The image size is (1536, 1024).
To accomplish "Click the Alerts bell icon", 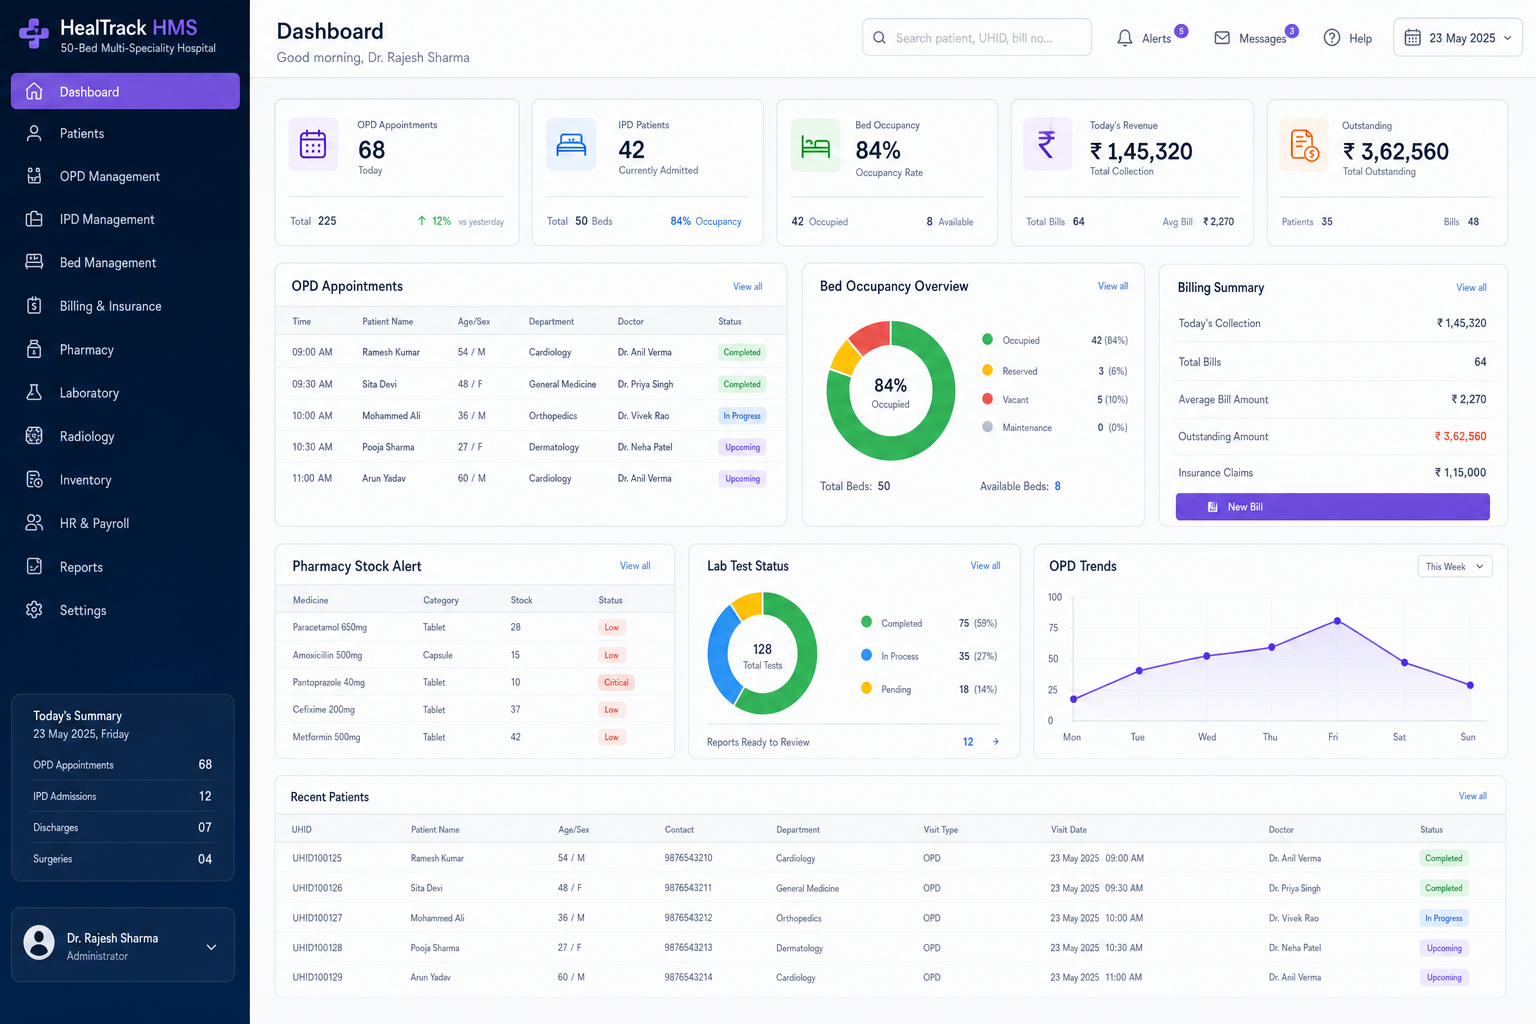I will (1125, 38).
